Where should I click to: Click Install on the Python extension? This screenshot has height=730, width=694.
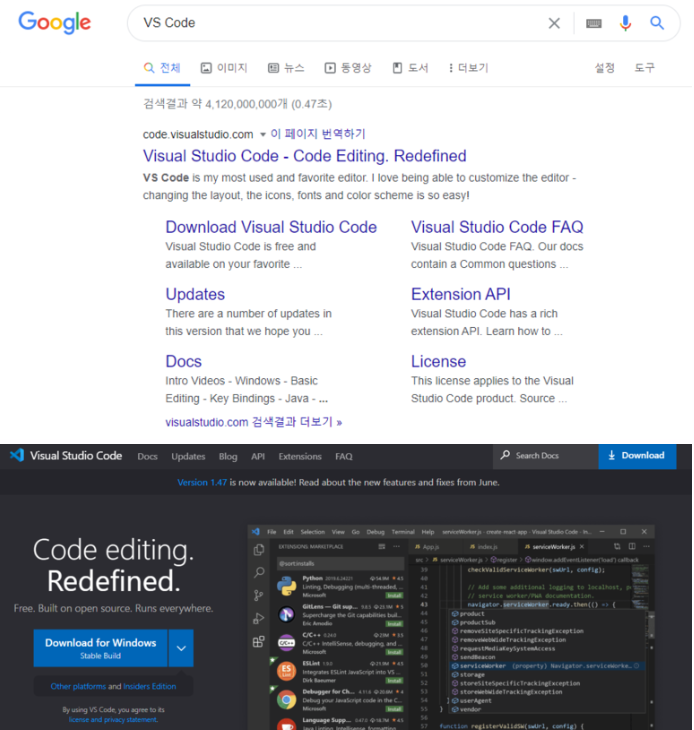tap(394, 595)
